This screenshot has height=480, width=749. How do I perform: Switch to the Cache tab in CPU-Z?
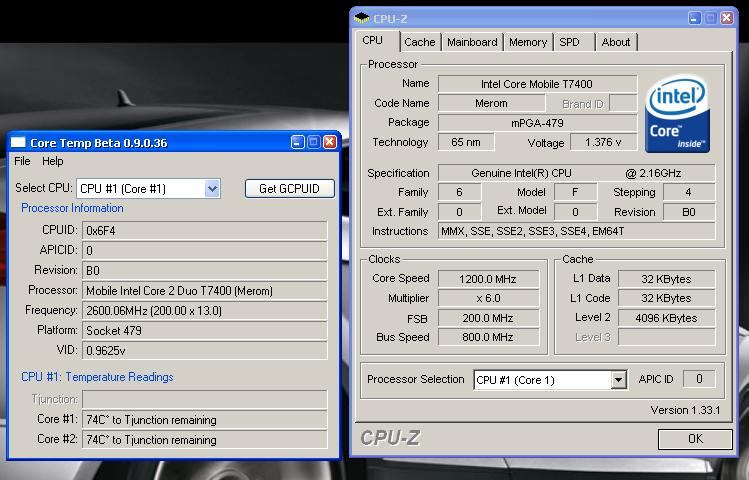tap(419, 42)
